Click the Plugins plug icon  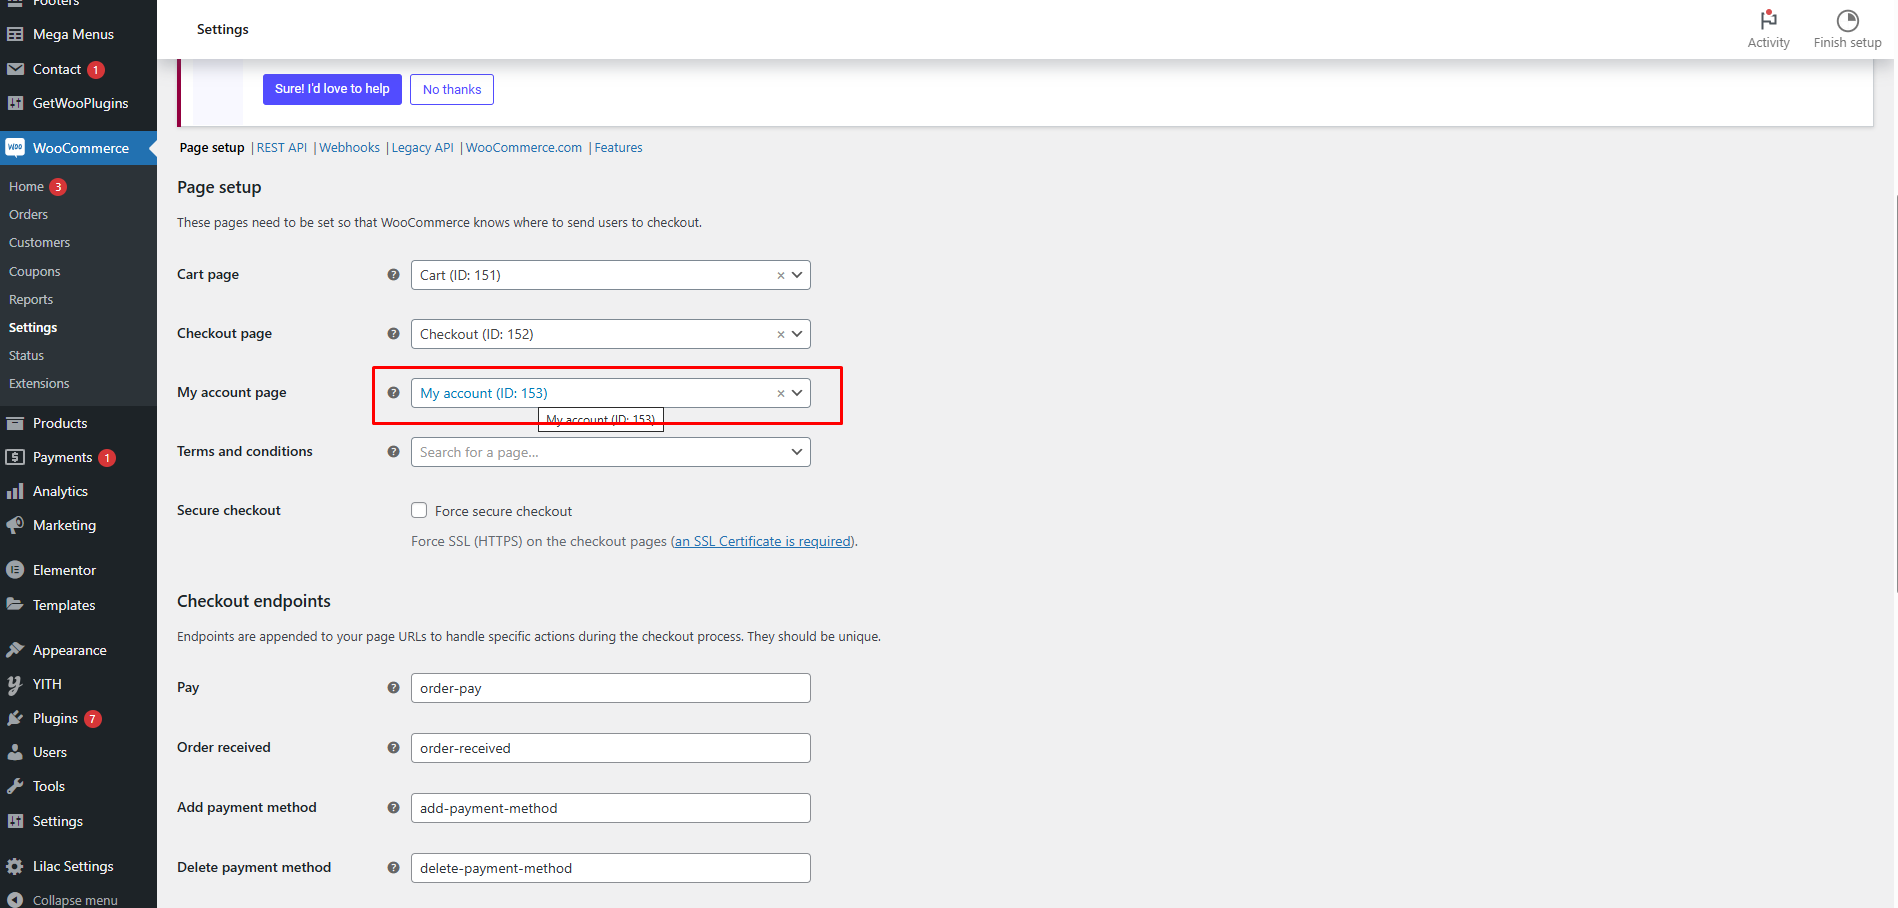point(15,718)
